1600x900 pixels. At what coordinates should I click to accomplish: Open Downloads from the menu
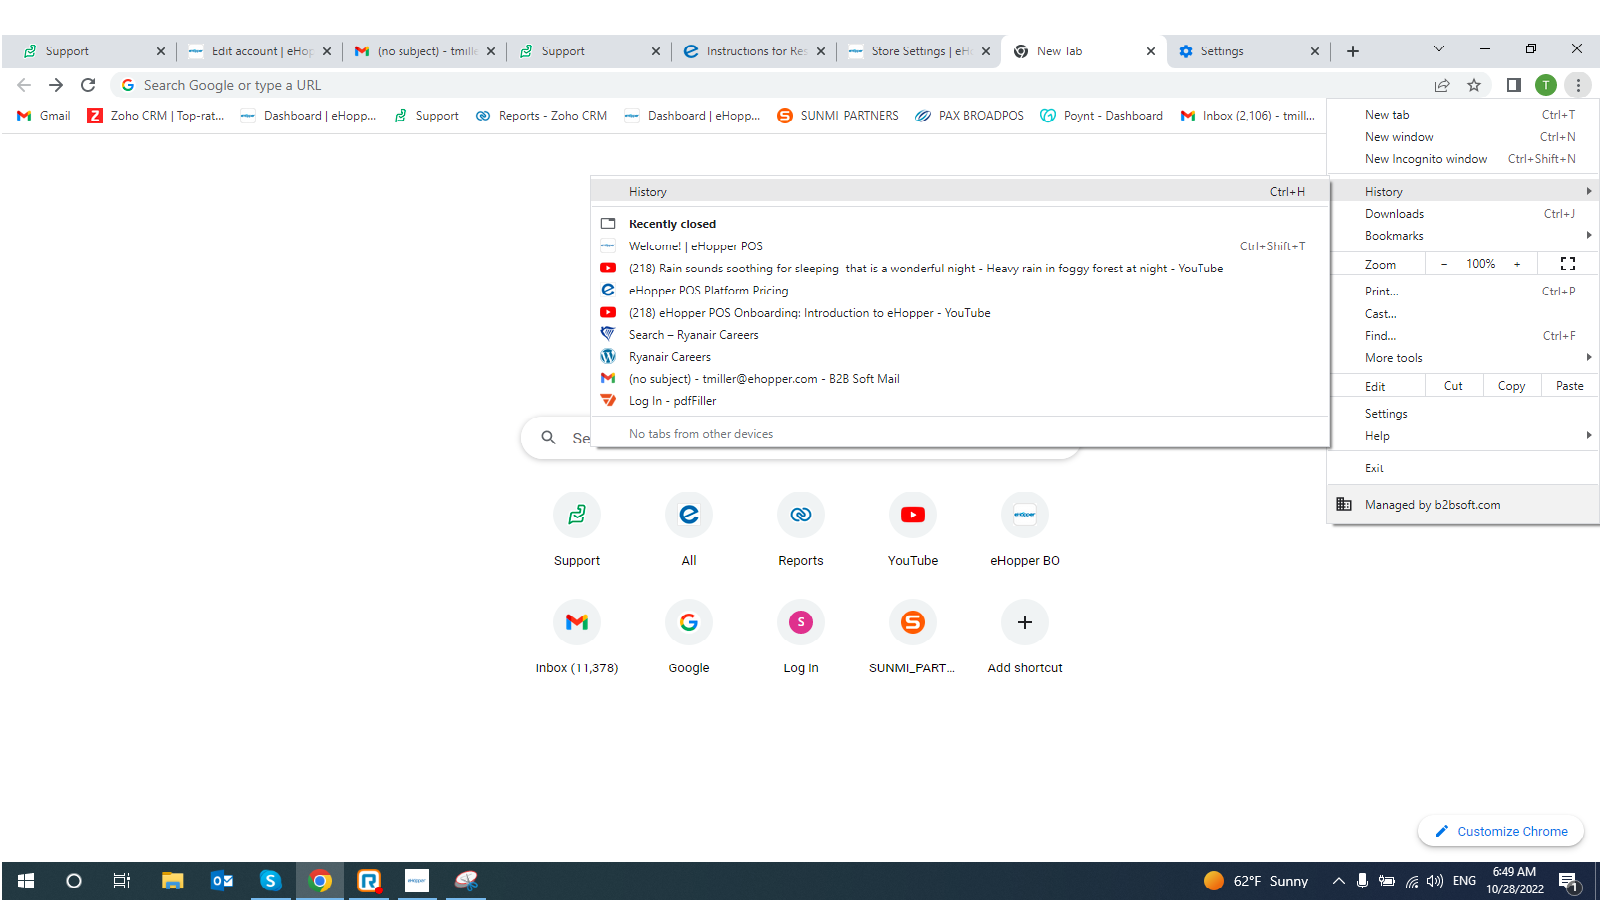click(1465, 214)
